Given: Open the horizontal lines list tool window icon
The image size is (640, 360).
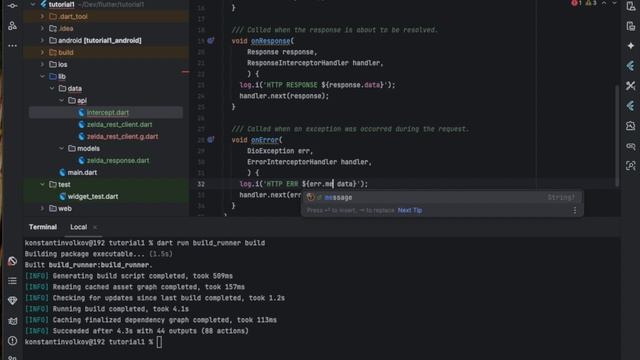Looking at the screenshot, I should coord(12,281).
